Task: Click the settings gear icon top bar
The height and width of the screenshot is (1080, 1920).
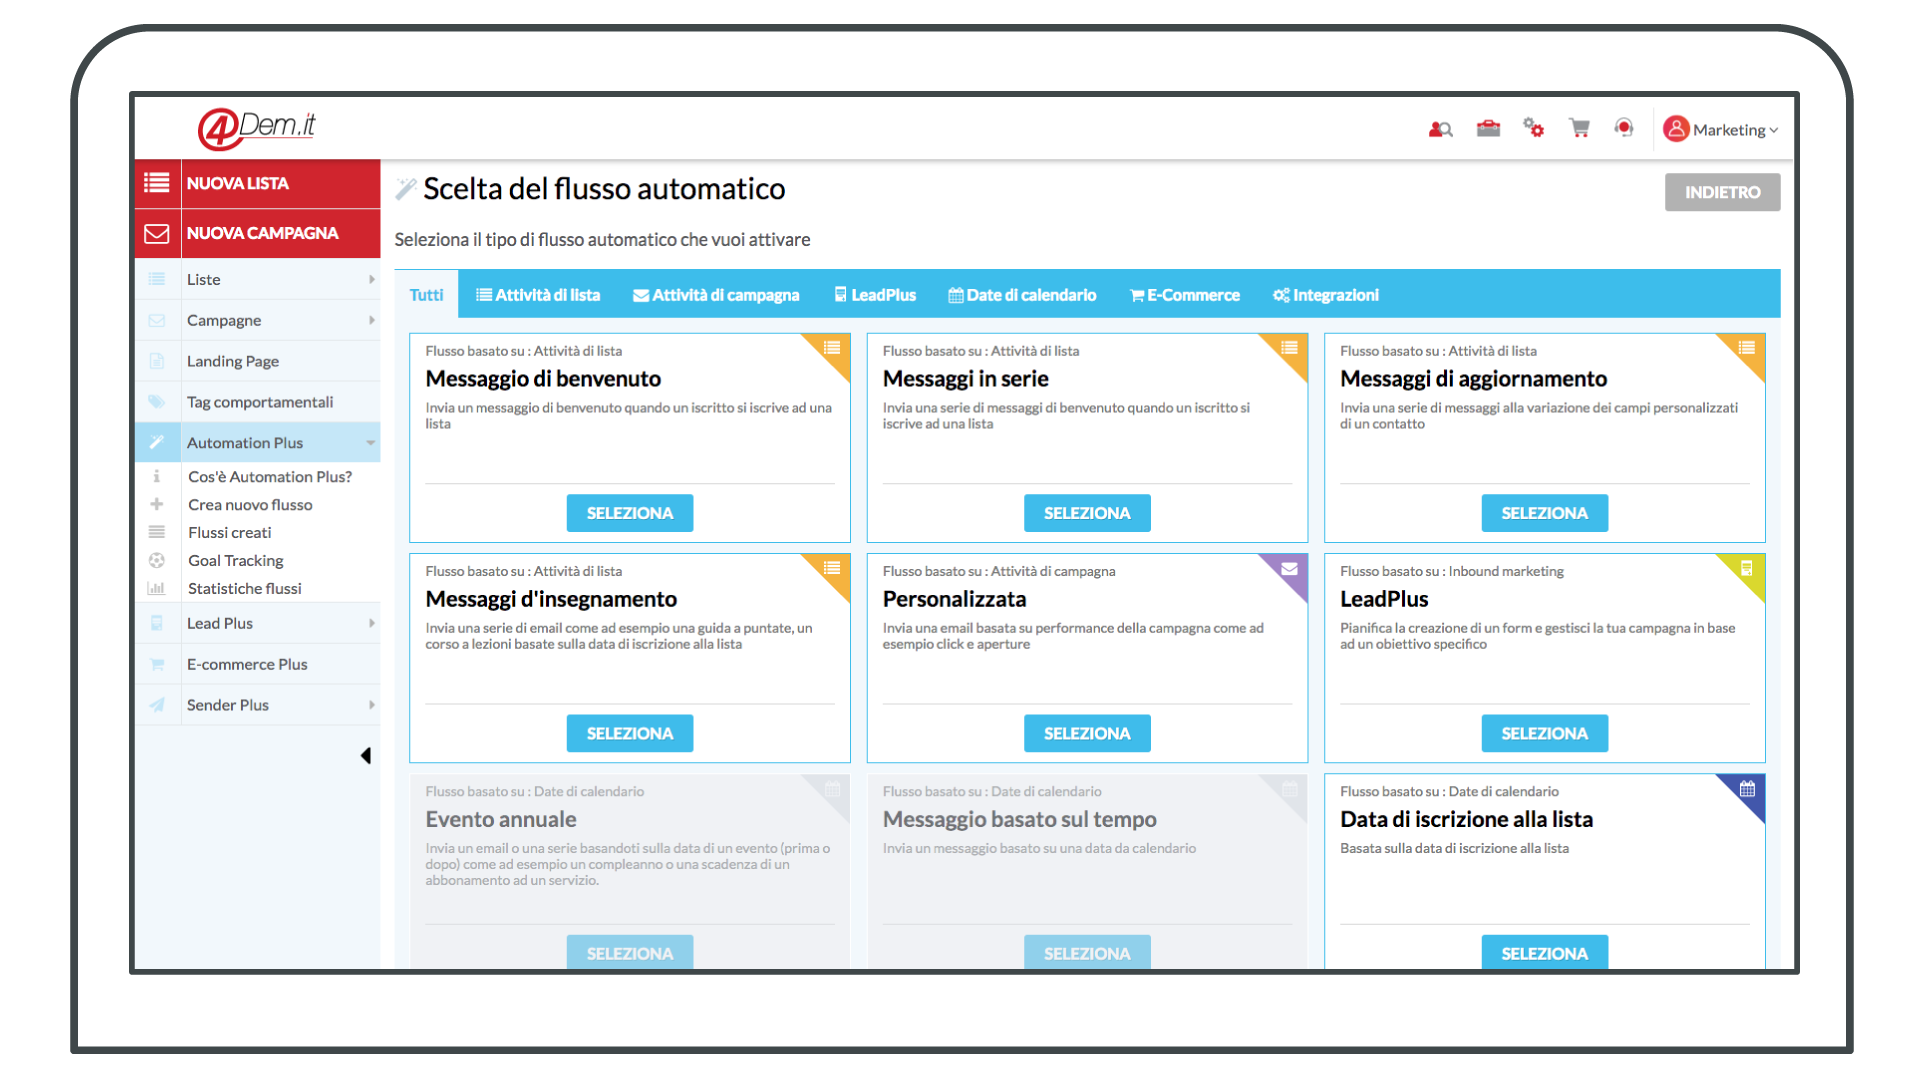Action: pyautogui.click(x=1534, y=129)
